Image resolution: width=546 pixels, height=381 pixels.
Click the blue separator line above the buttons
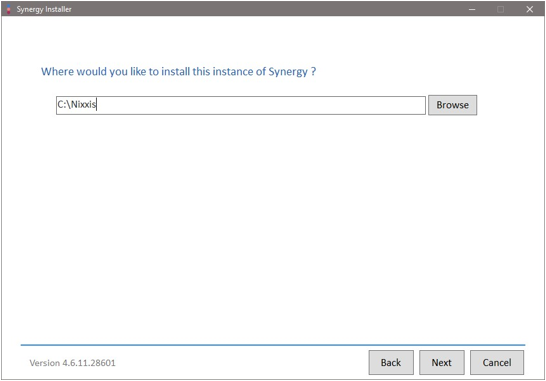[x=273, y=345]
